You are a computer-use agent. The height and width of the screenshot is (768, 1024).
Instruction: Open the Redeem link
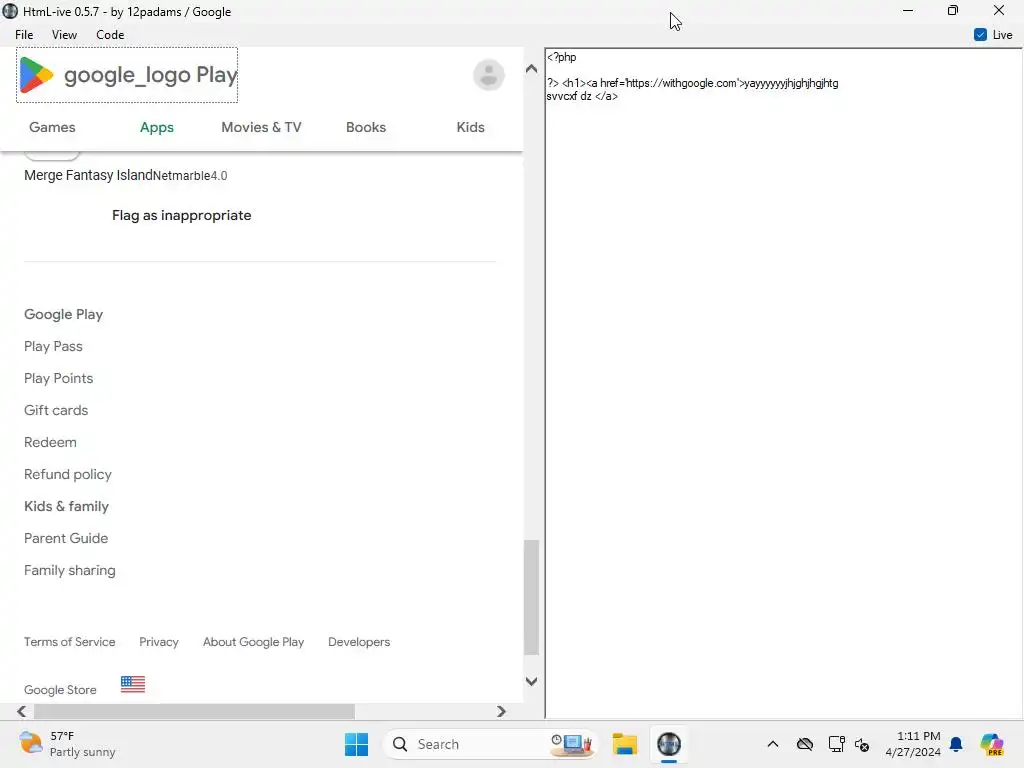click(x=50, y=442)
